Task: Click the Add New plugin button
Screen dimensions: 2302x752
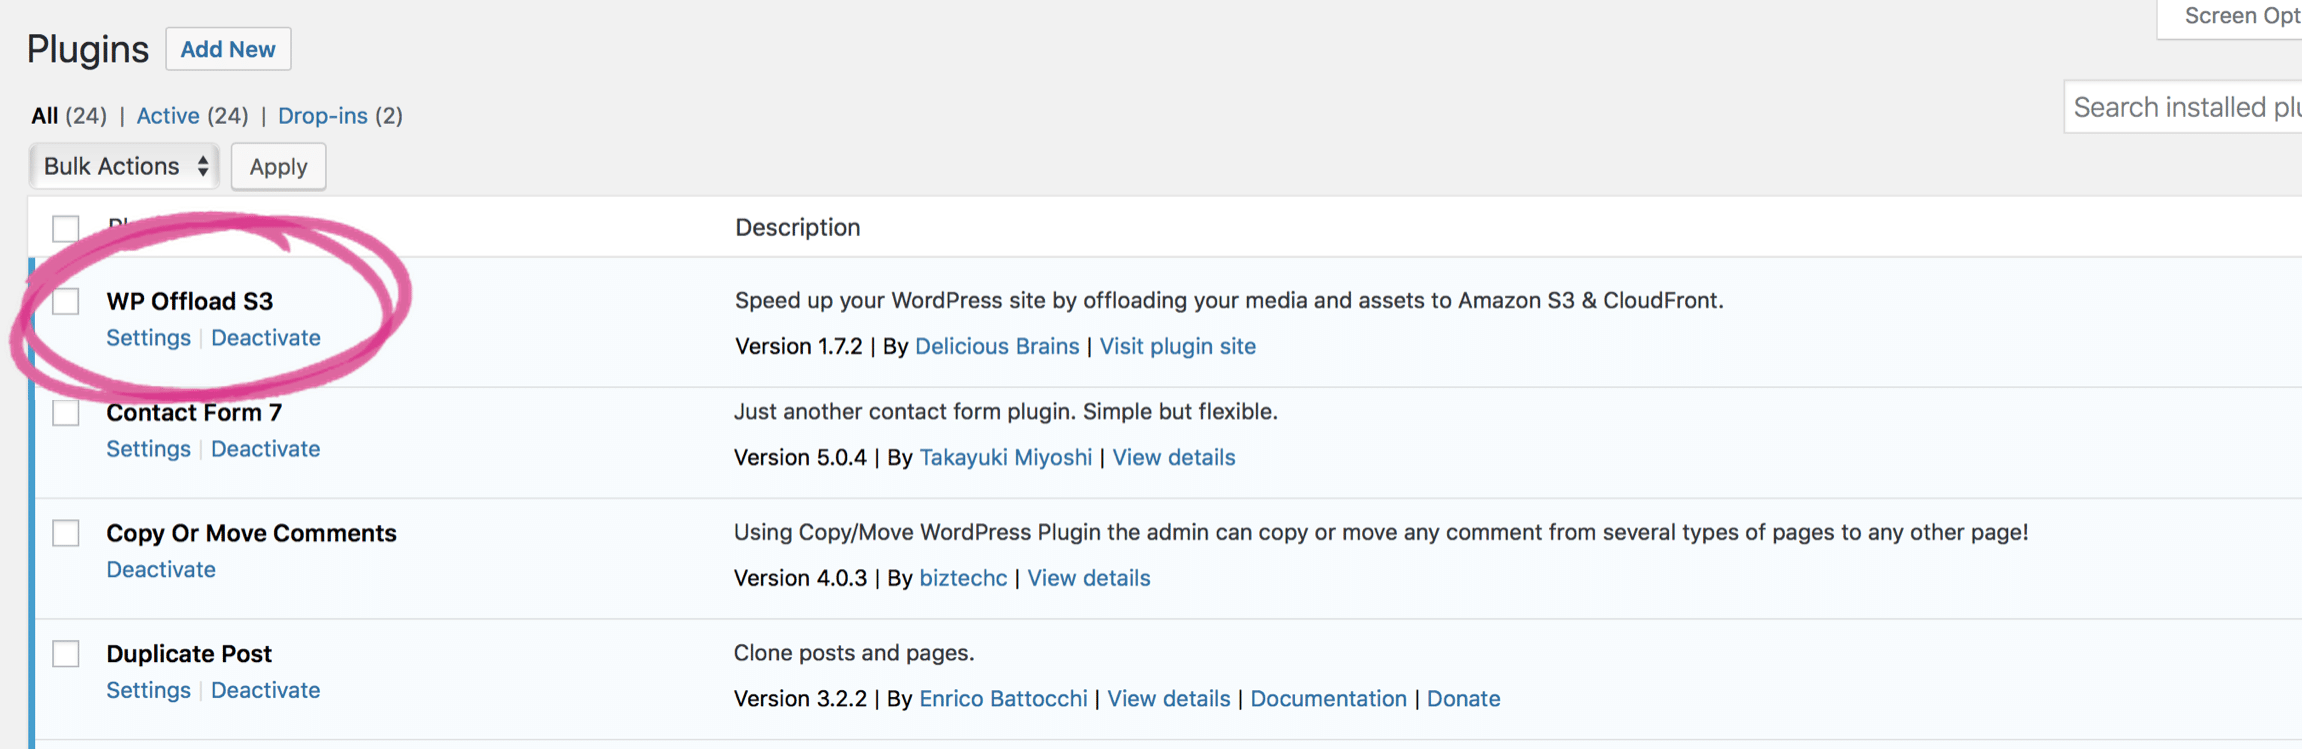Action: click(x=228, y=49)
